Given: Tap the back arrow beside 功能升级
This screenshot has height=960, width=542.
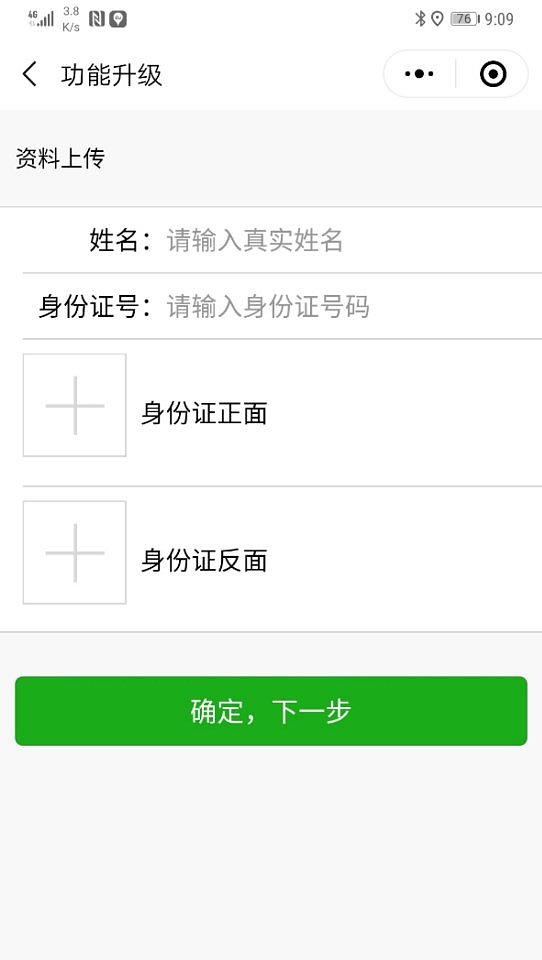Looking at the screenshot, I should [x=29, y=74].
